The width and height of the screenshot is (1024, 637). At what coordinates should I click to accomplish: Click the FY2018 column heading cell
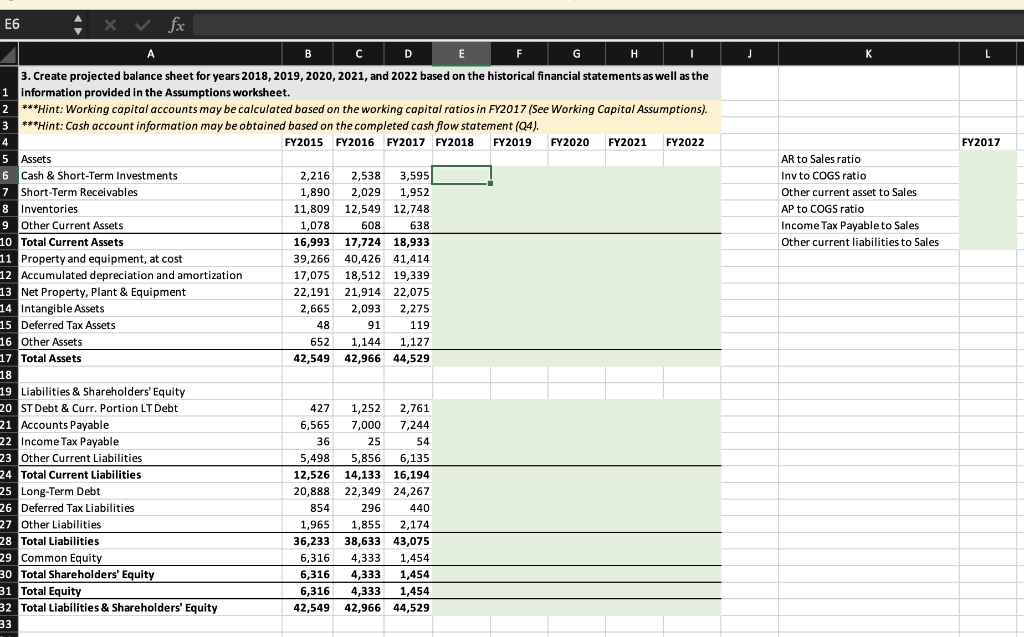pyautogui.click(x=455, y=142)
